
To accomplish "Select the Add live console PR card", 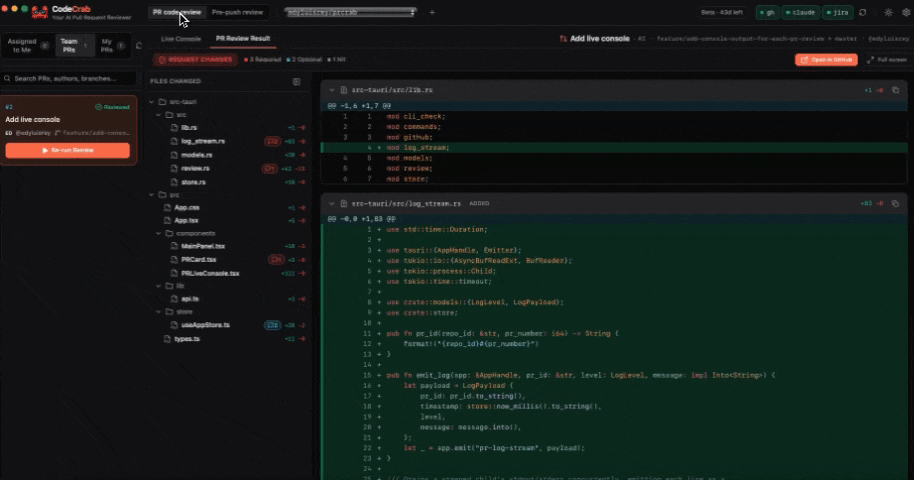I will point(68,130).
